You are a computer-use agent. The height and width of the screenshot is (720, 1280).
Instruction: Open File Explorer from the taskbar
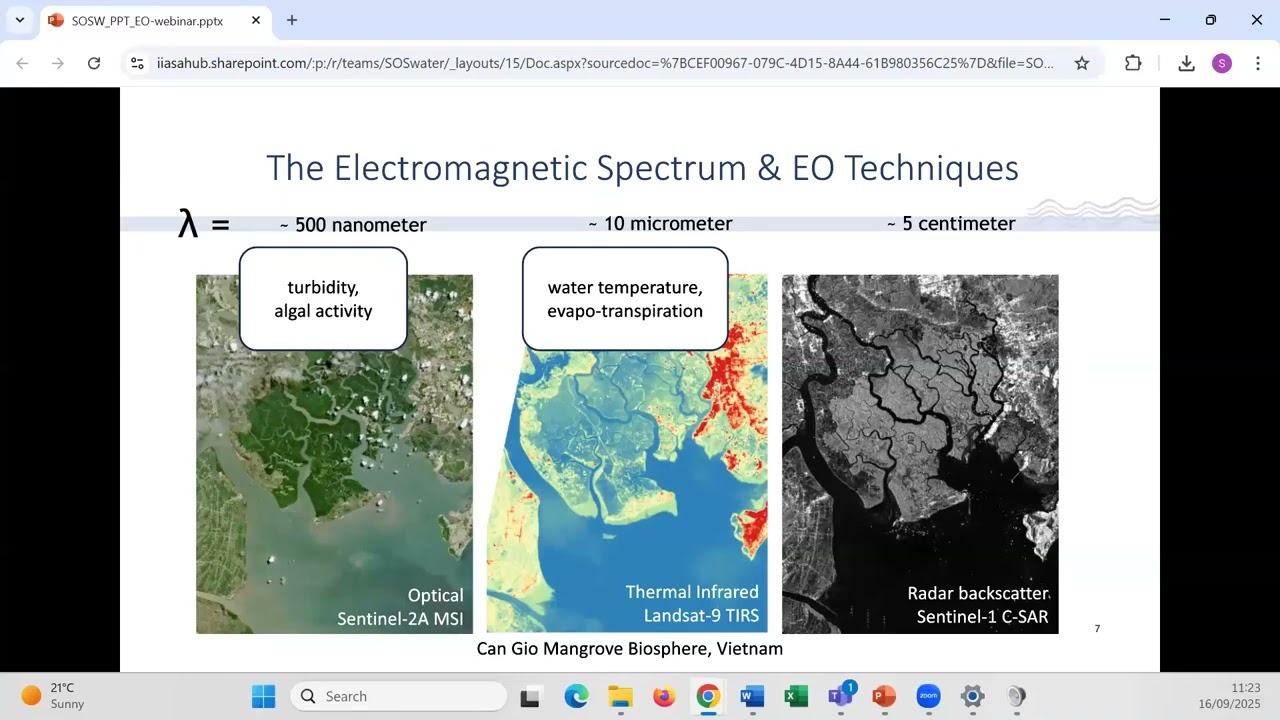pos(620,696)
